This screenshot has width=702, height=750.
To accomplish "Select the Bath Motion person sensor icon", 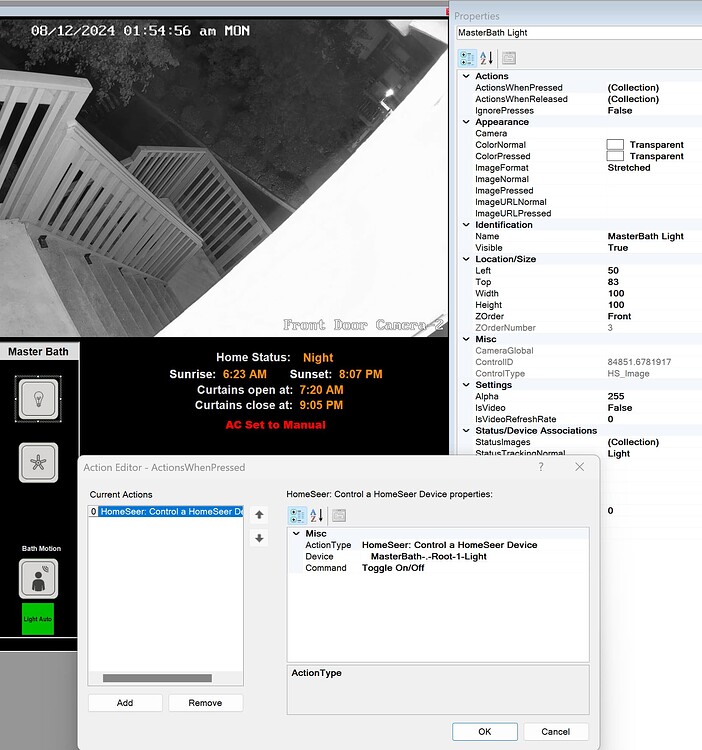I will coord(38,579).
